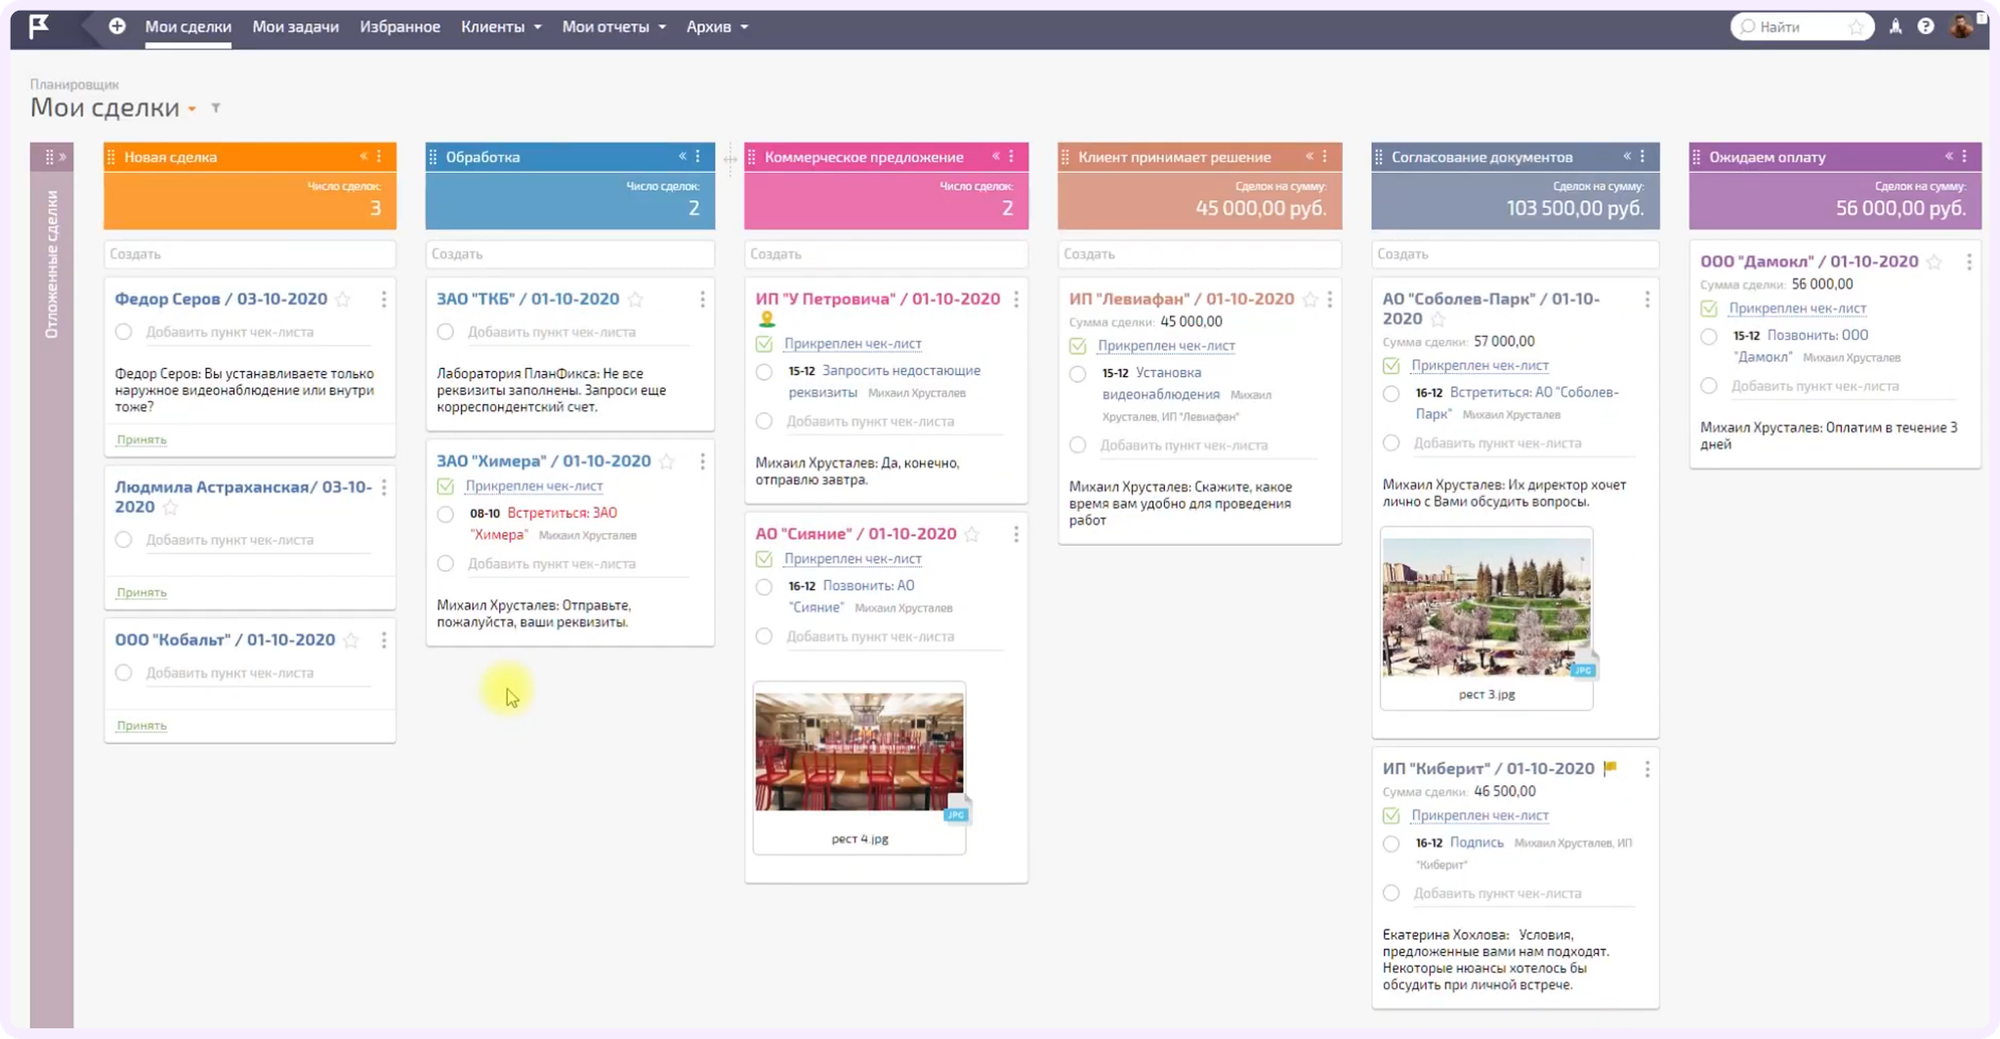The width and height of the screenshot is (2000, 1039).
Task: Switch to Мои сделки tab
Action: [188, 27]
